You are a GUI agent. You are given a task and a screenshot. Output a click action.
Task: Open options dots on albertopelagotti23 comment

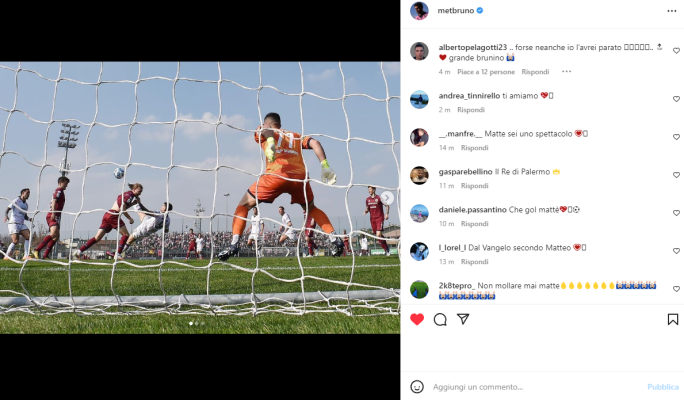pos(566,72)
